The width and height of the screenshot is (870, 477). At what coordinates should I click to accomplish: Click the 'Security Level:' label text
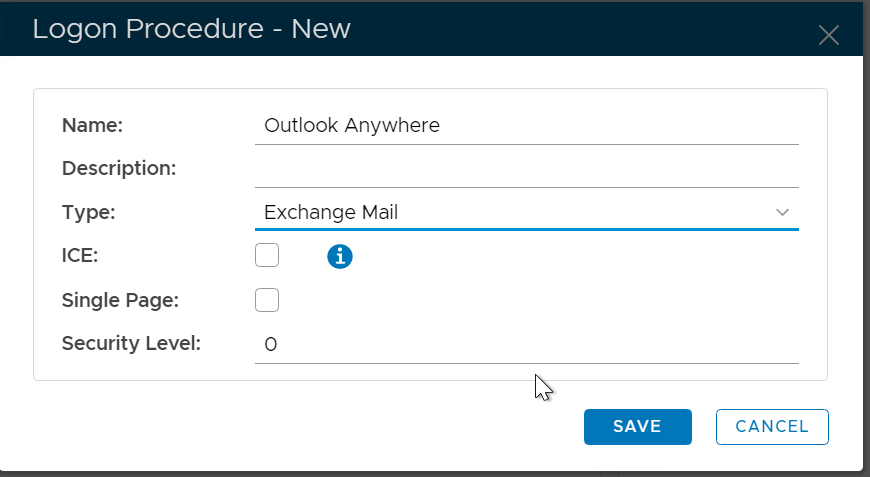pos(131,343)
